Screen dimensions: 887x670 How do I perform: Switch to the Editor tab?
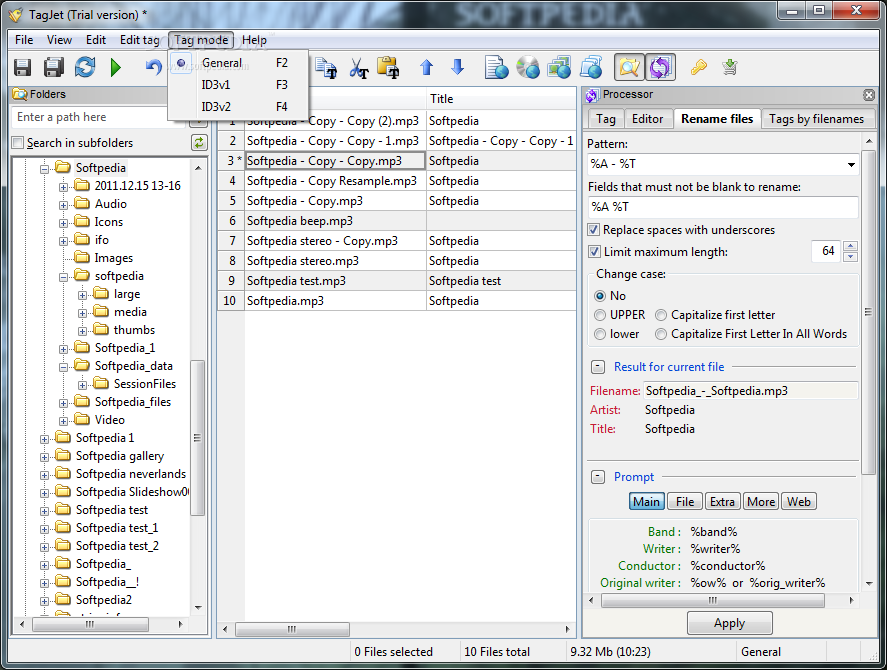pos(647,119)
